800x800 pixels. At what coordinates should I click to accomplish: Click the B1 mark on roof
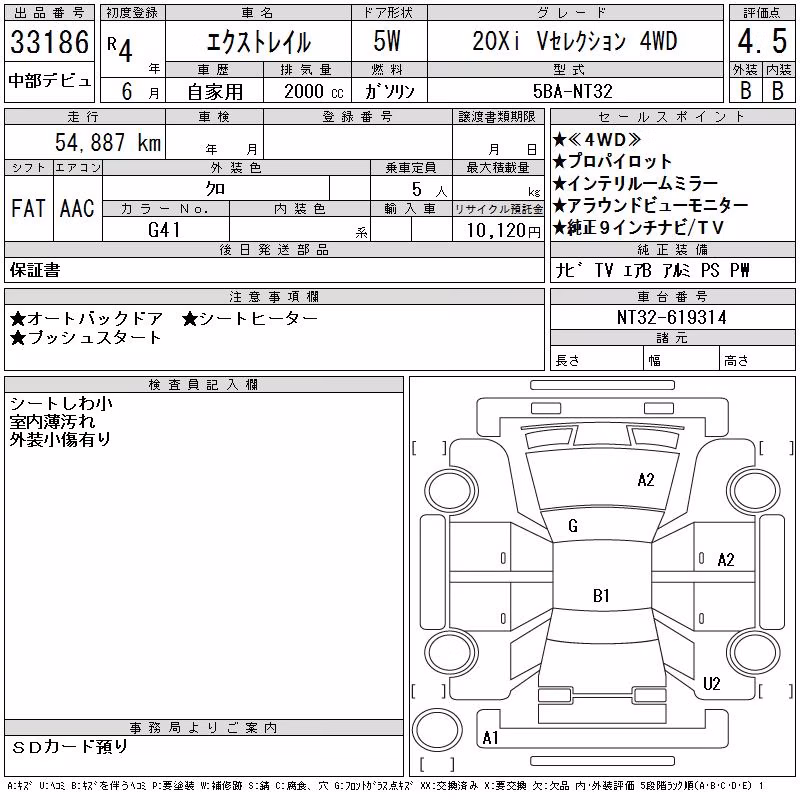pos(602,595)
